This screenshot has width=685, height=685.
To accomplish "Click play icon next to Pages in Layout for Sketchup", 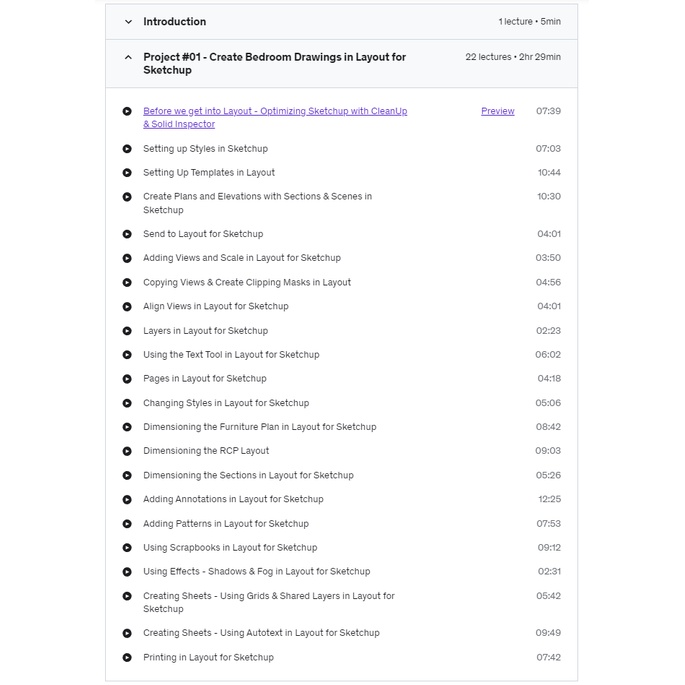I will [x=127, y=379].
